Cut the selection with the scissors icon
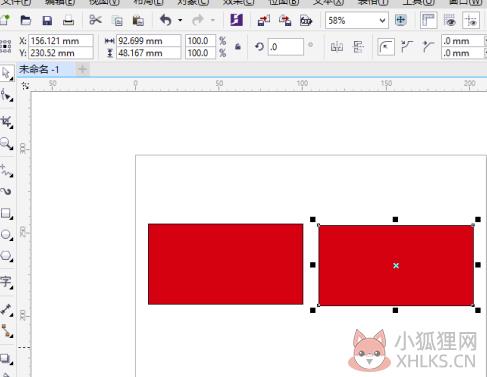This screenshot has height=377, width=487. click(95, 20)
